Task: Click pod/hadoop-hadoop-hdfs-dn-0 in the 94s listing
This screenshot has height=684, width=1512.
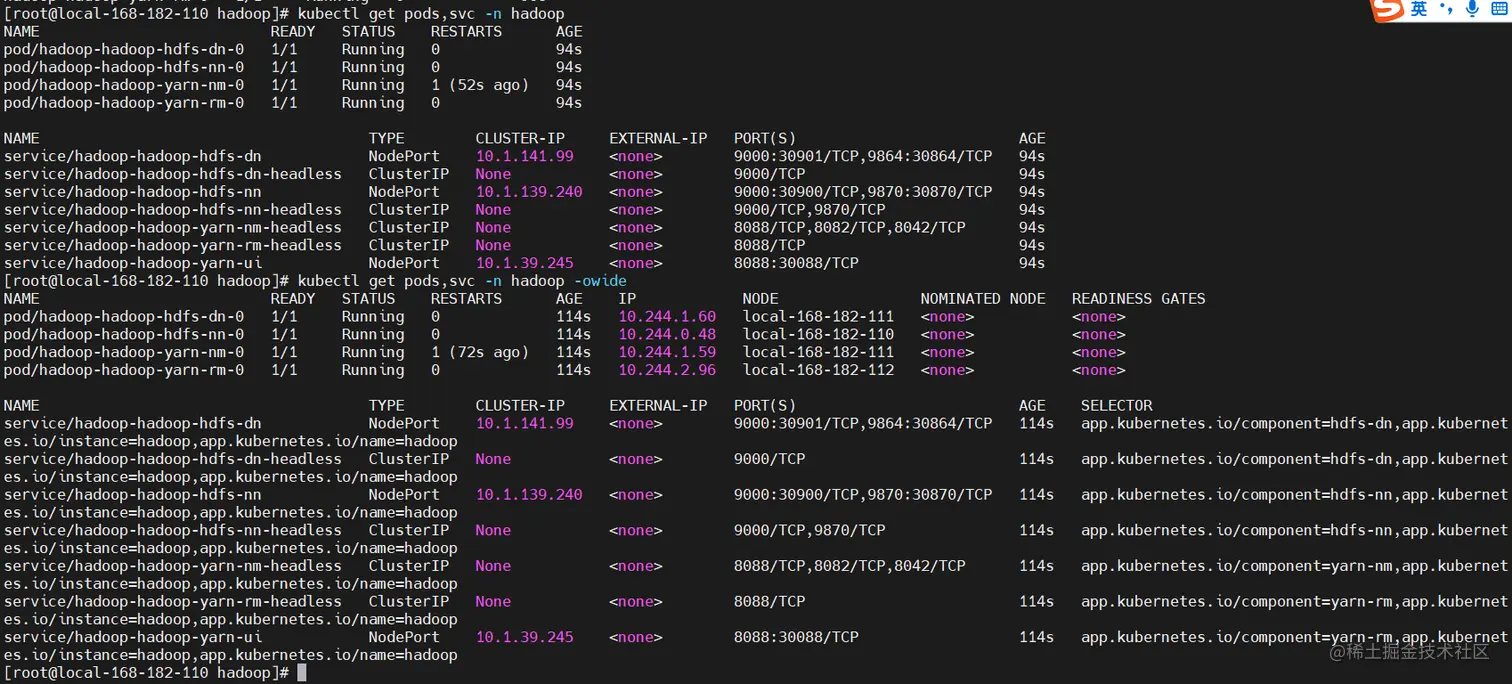Action: click(x=124, y=50)
